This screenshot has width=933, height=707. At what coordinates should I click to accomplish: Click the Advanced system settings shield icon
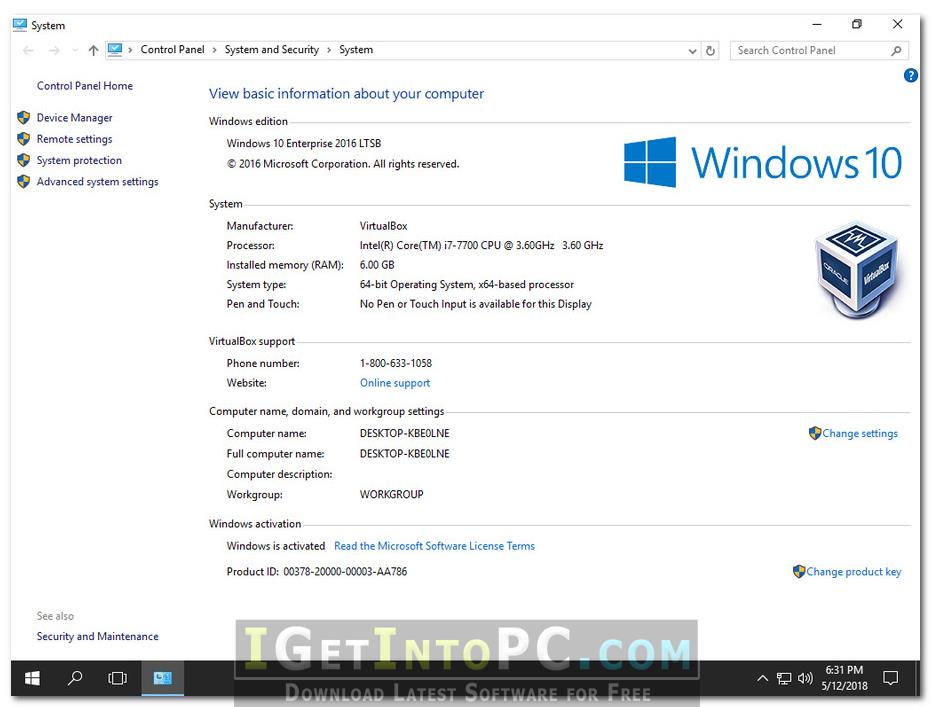[24, 182]
